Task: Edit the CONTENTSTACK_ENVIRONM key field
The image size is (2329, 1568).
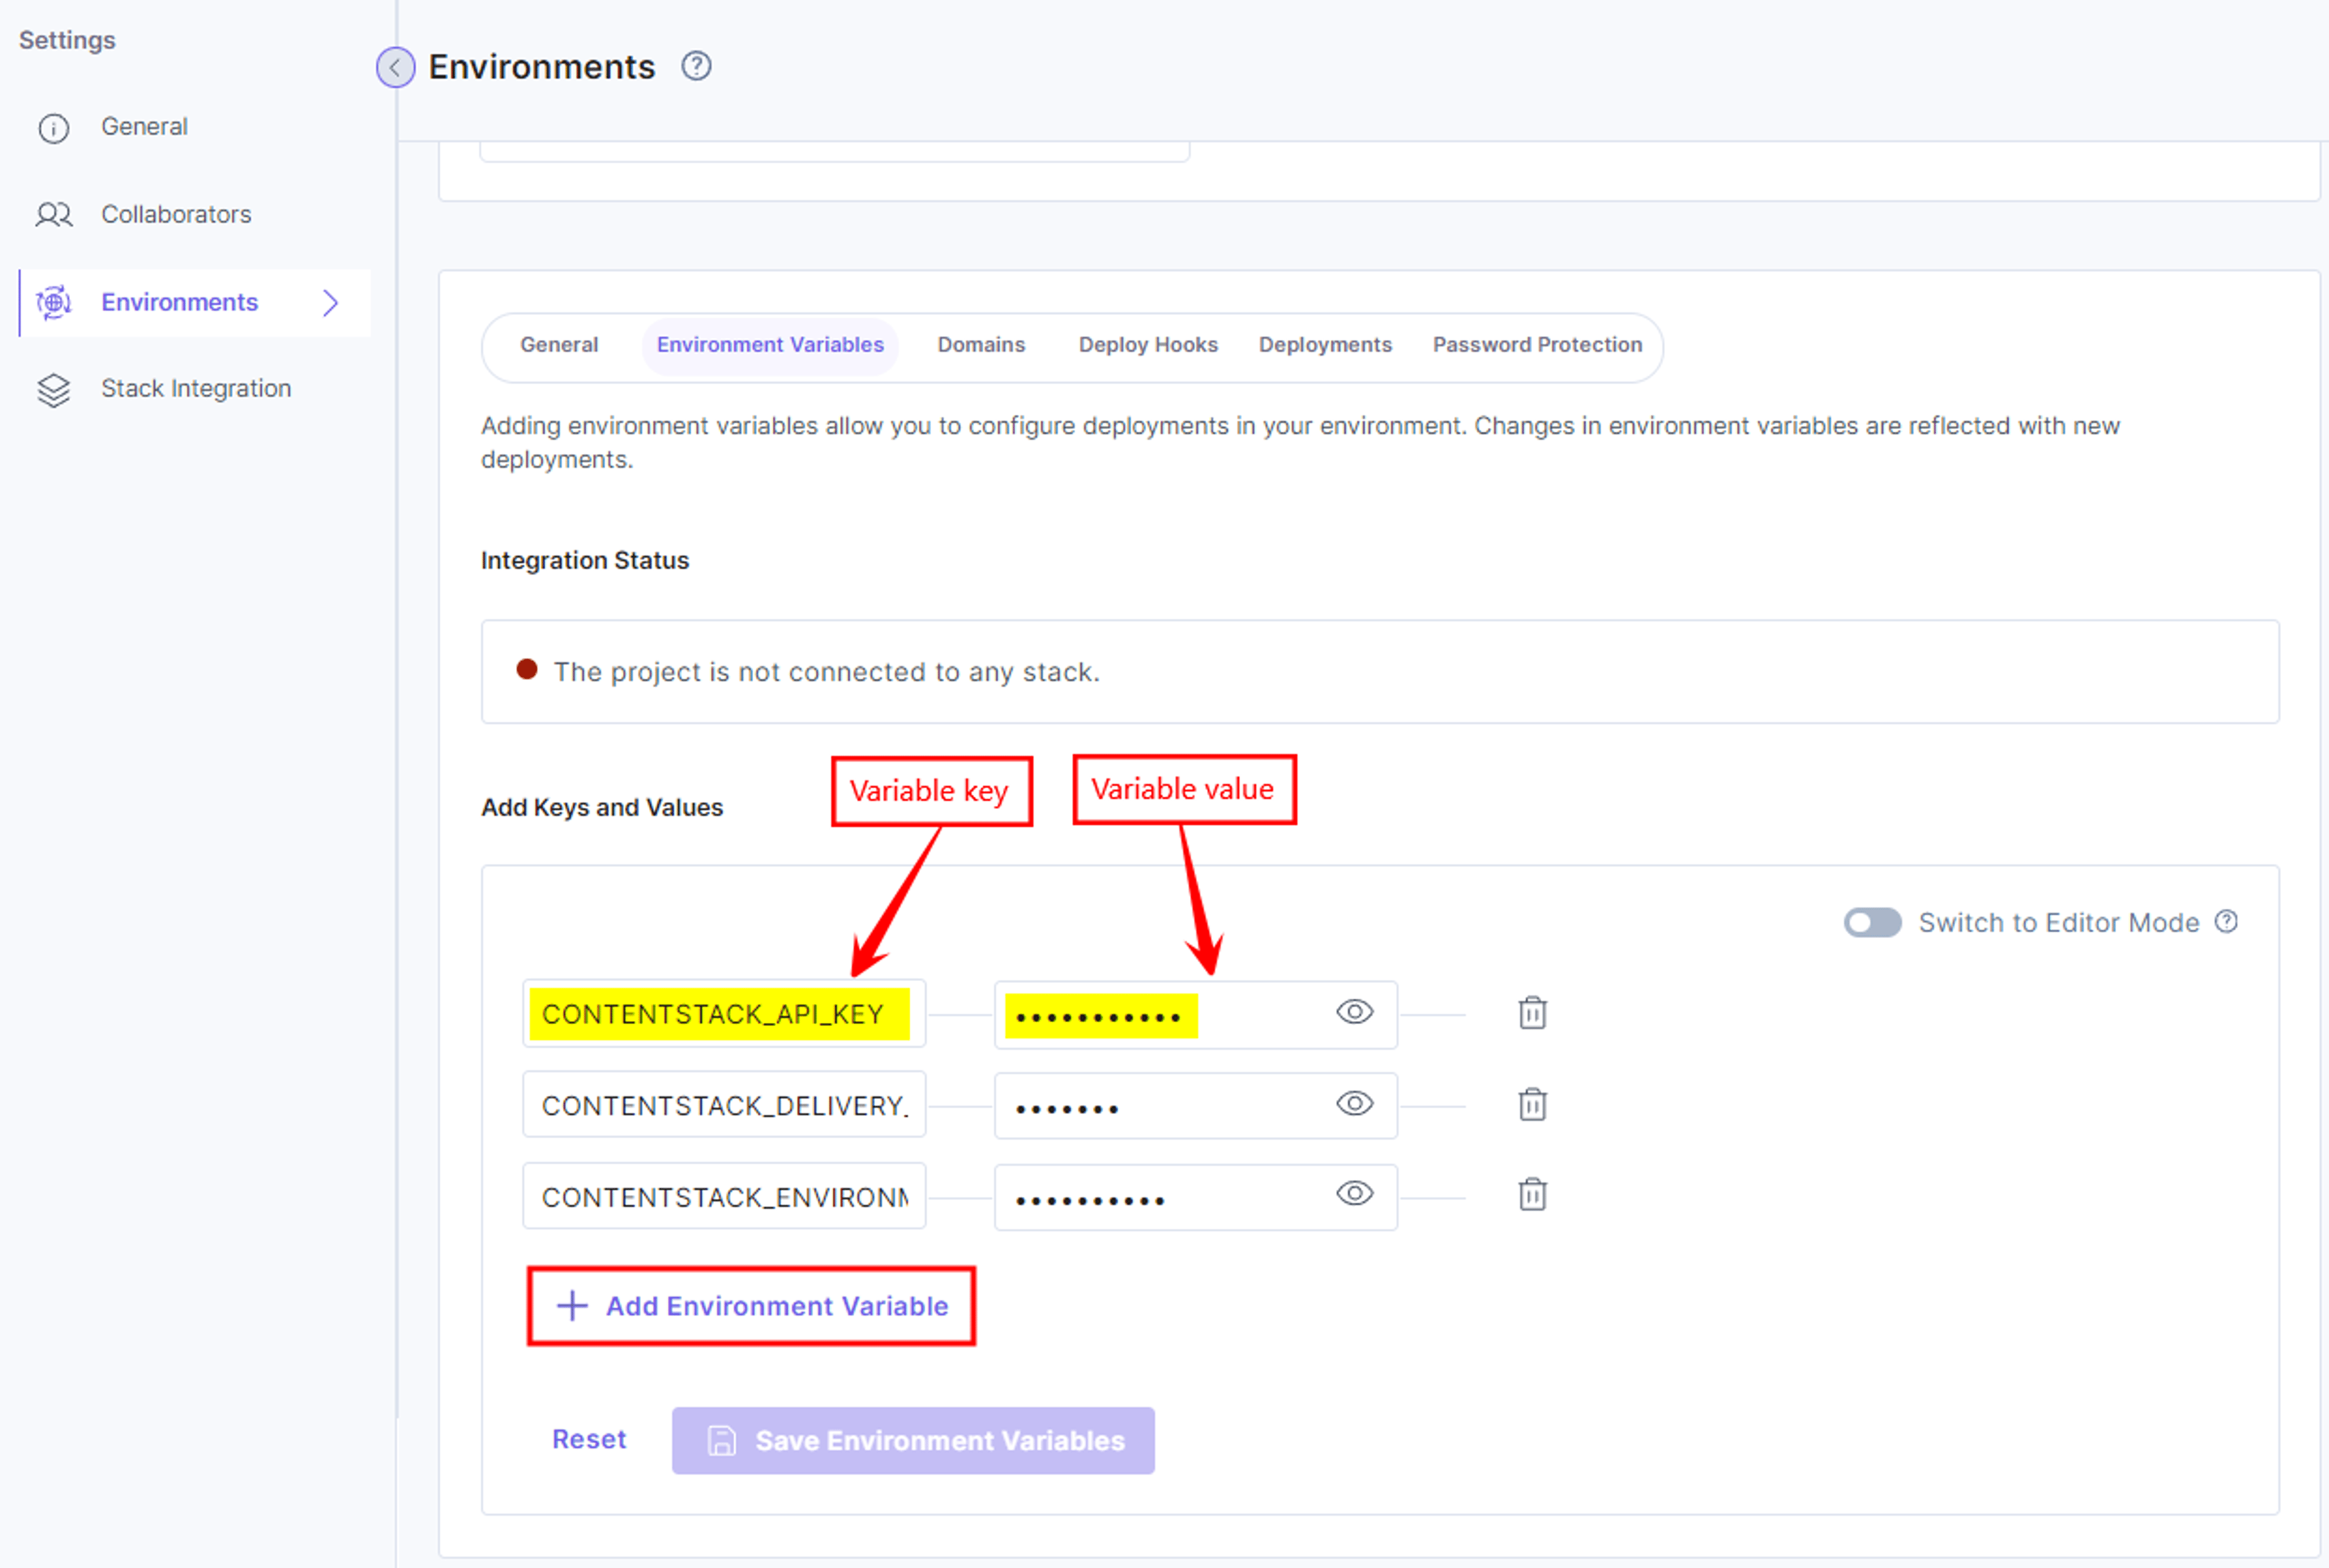Action: [724, 1196]
